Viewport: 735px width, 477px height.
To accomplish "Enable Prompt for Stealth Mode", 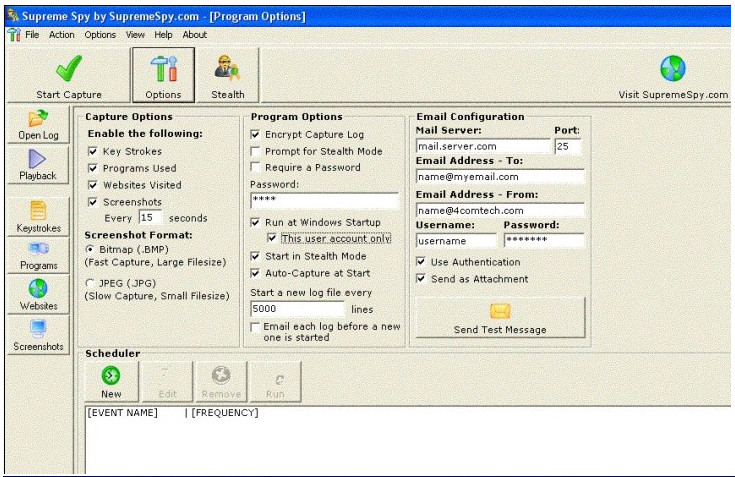I will click(255, 151).
